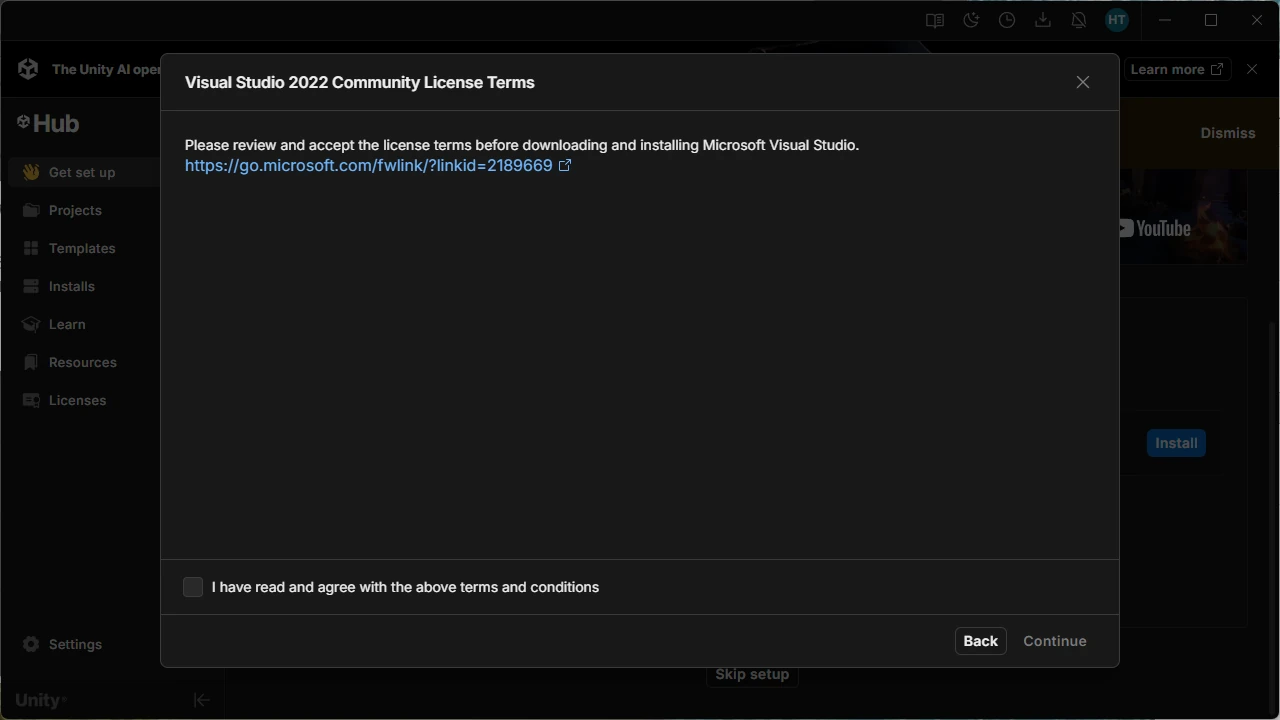Open the documentation book icon in top bar
The height and width of the screenshot is (720, 1280).
point(934,20)
